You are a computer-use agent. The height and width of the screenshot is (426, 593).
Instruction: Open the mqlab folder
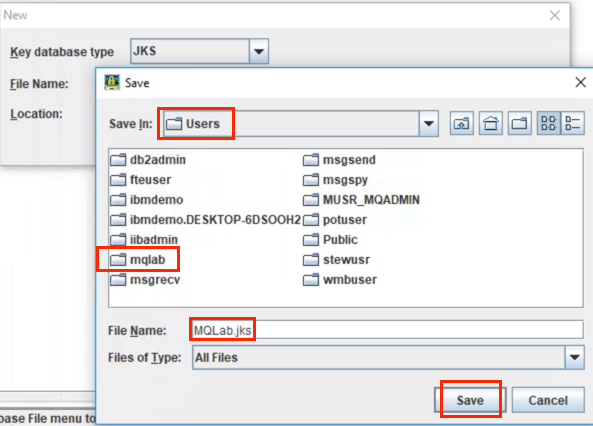[138, 260]
